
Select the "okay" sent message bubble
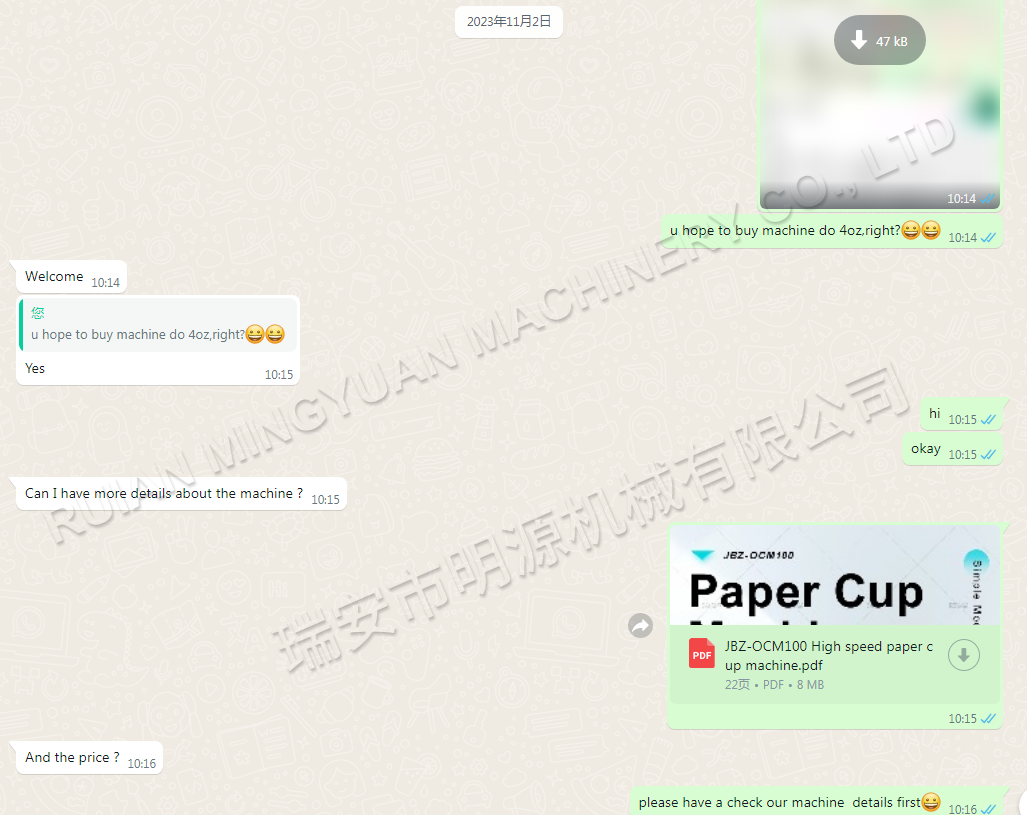click(x=926, y=449)
